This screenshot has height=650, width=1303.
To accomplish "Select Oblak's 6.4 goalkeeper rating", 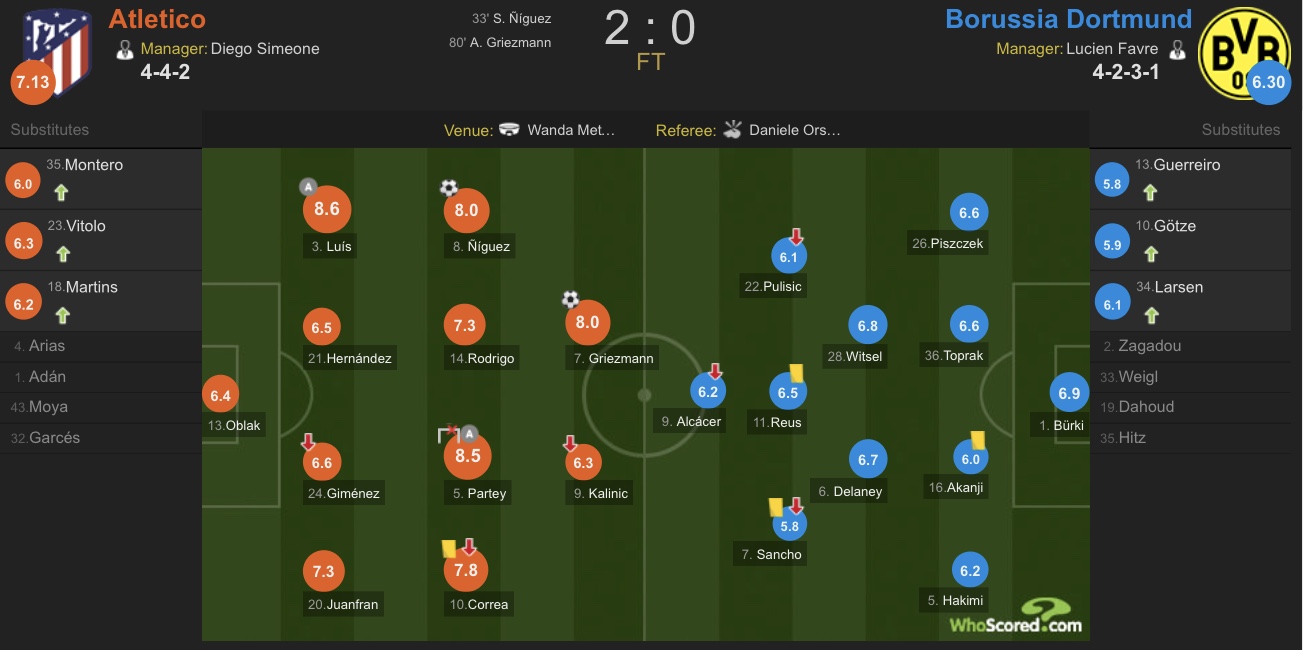I will 220,396.
